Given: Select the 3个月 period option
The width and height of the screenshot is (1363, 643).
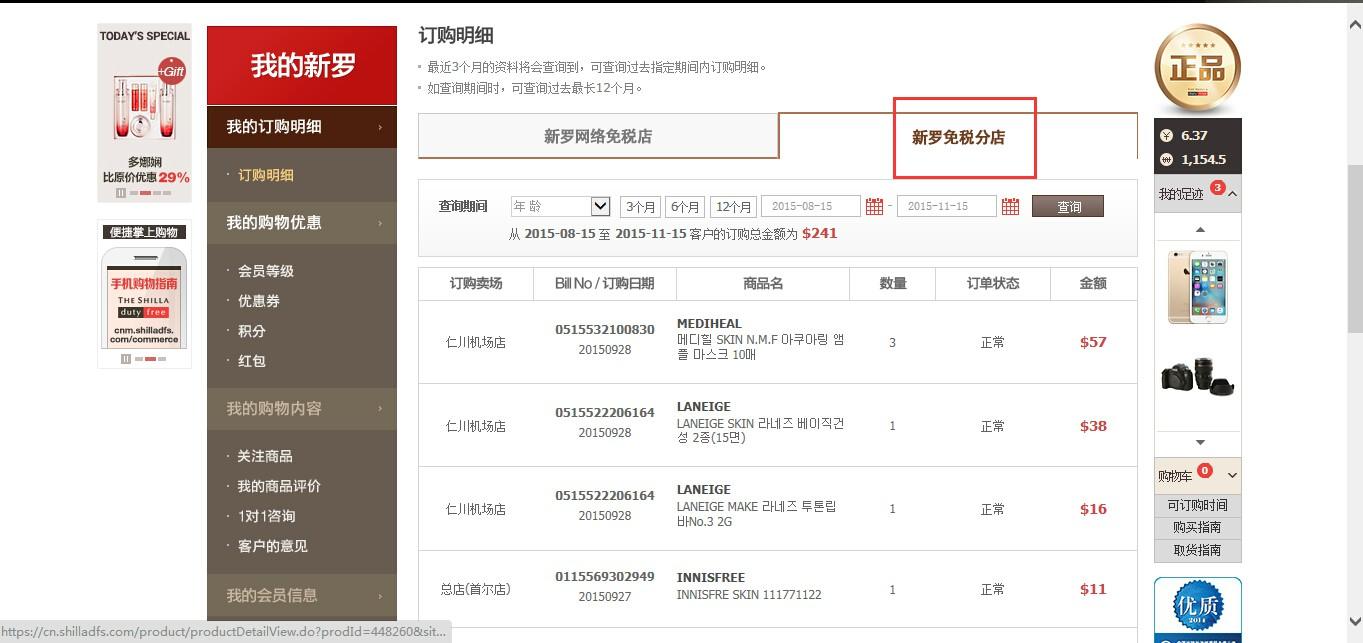Looking at the screenshot, I should (x=640, y=207).
